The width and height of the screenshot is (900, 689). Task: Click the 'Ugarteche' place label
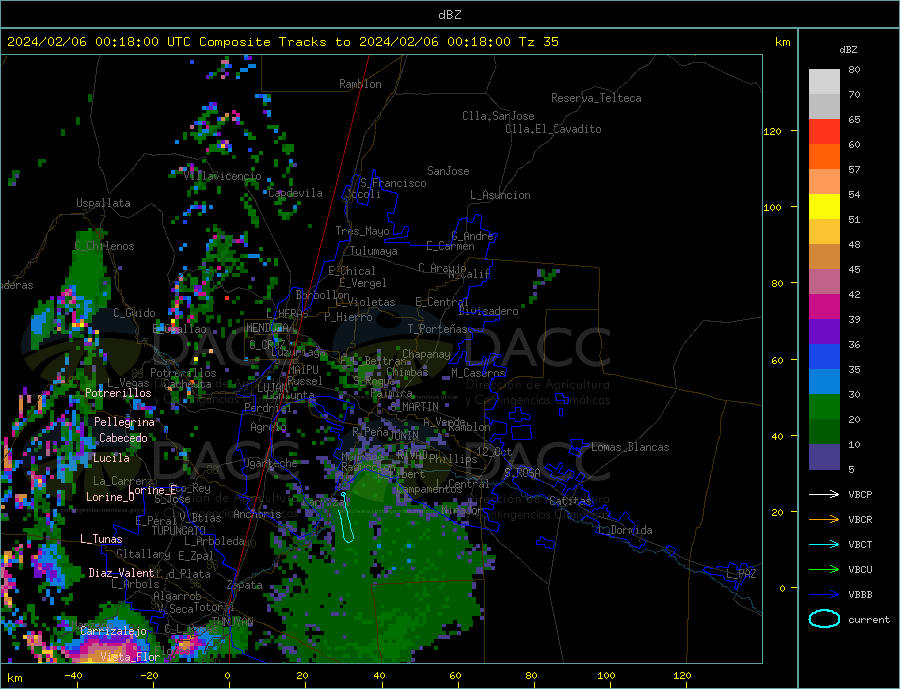270,463
